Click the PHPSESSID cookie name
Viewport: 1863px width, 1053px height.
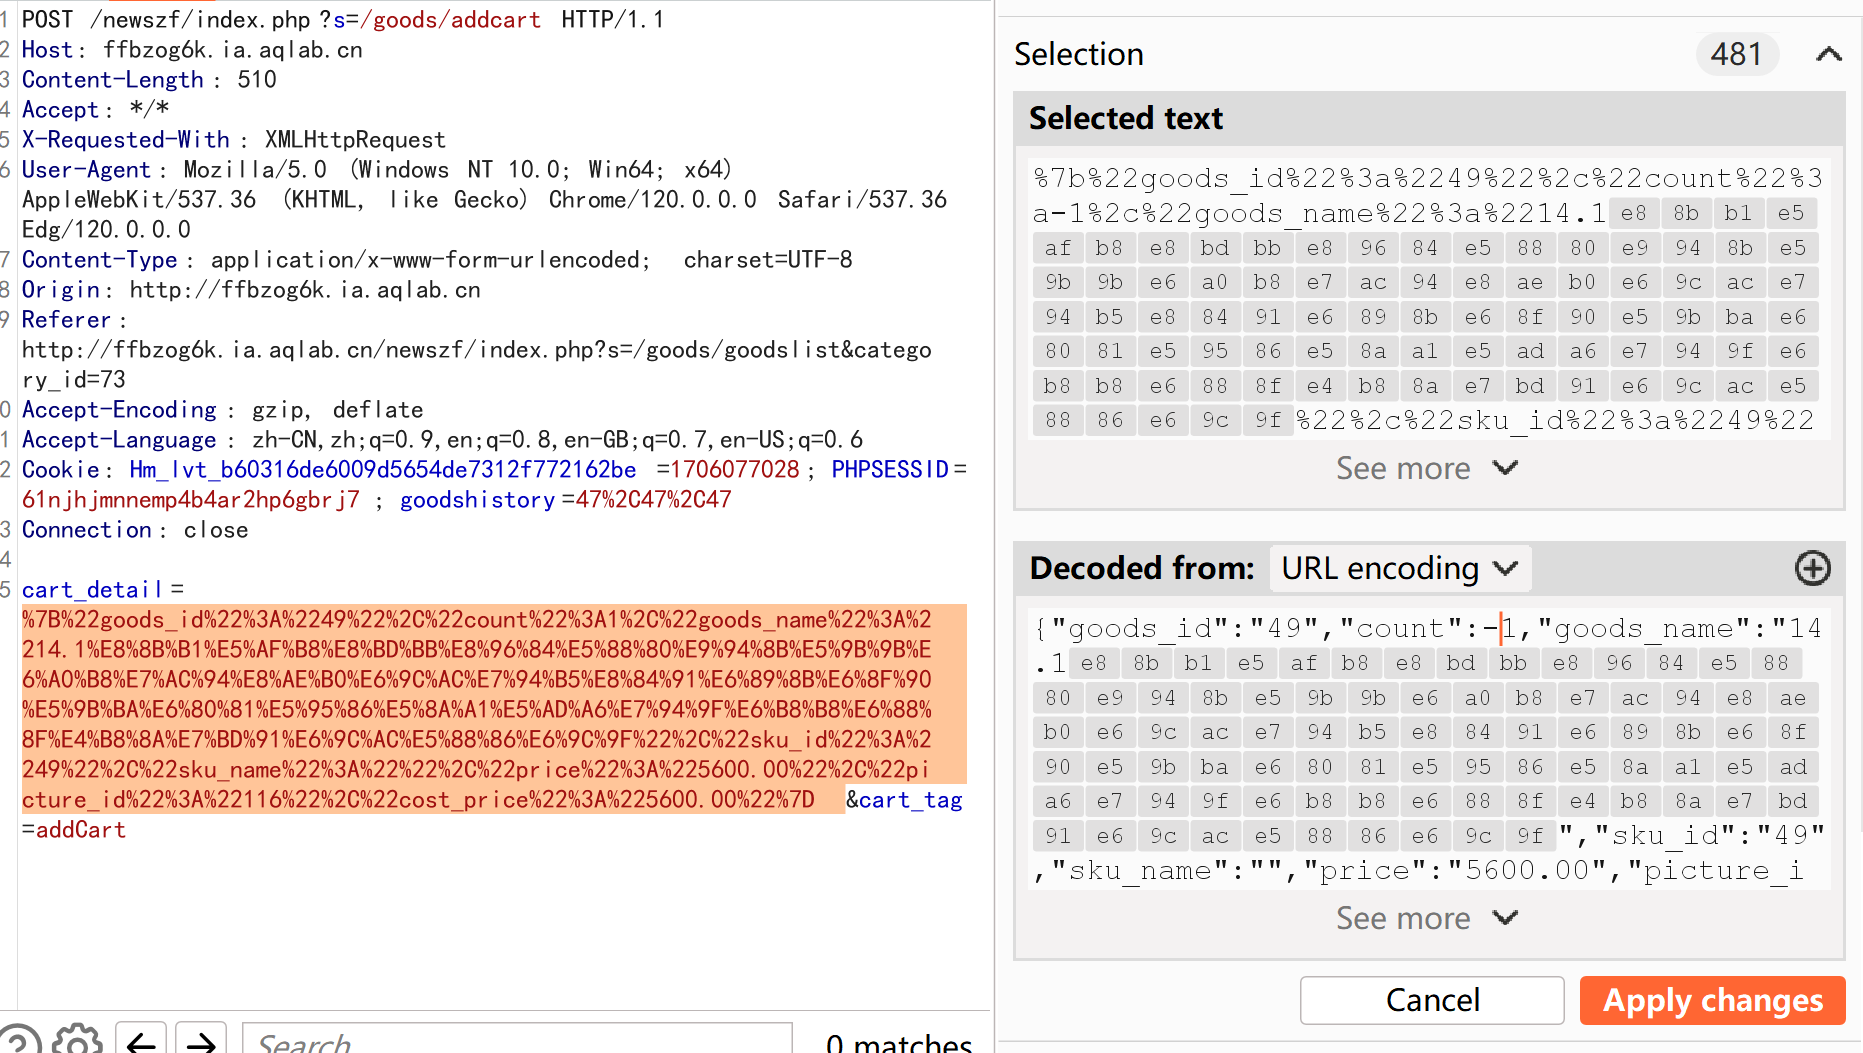point(890,470)
